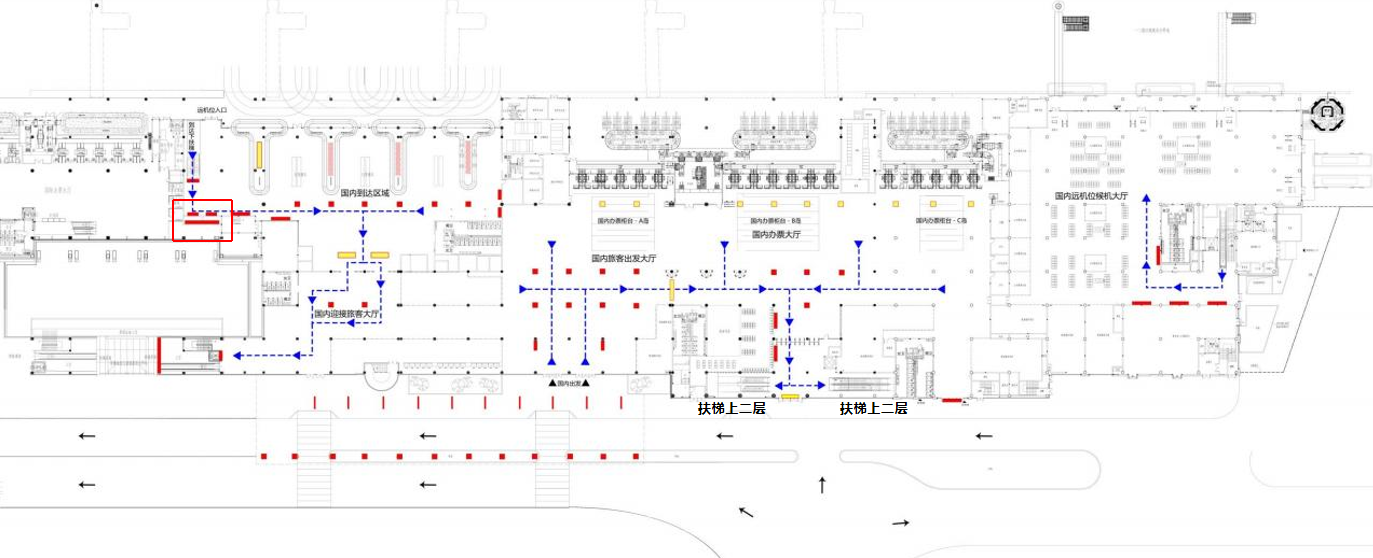This screenshot has height=558, width=1373.
Task: Click the upward-pointing road arrow
Action: click(822, 485)
